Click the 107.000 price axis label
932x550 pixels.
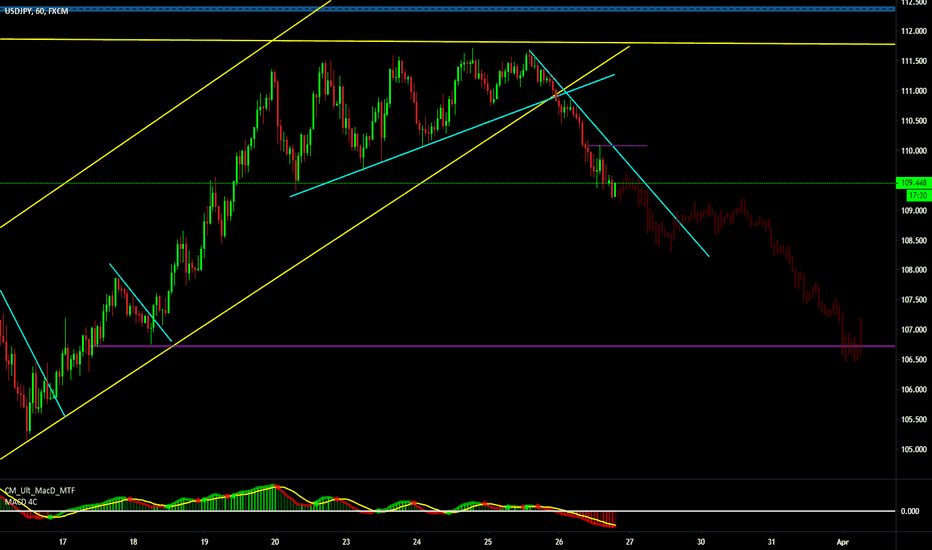tap(914, 330)
